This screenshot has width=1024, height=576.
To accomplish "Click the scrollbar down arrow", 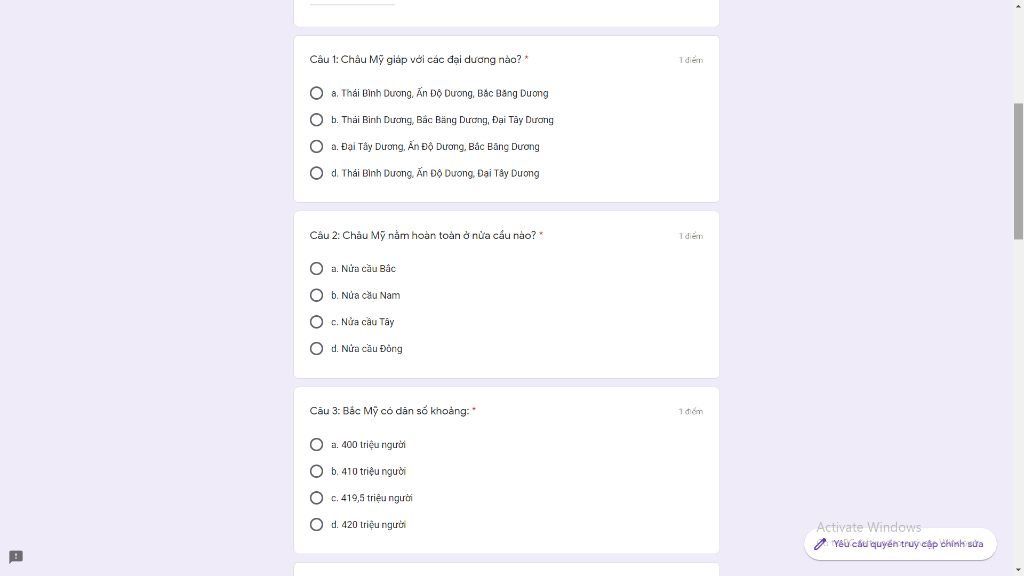I will 1018,571.
